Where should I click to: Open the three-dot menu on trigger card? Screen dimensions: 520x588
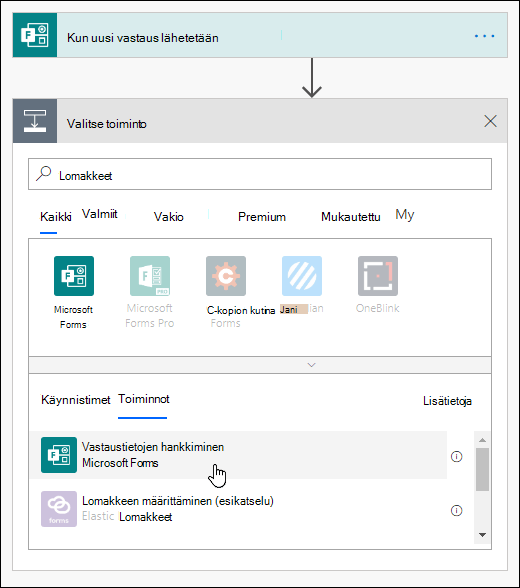pyautogui.click(x=484, y=36)
